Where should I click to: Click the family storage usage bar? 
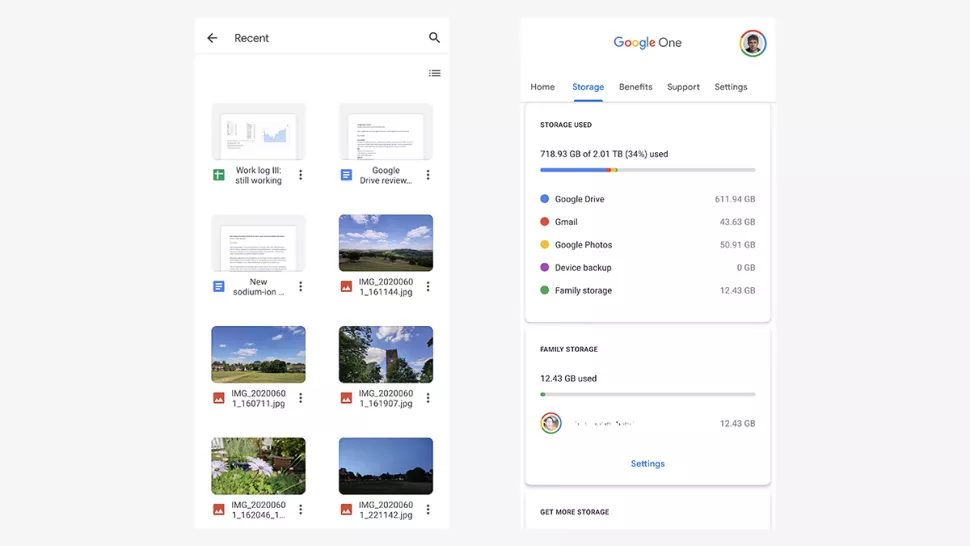[x=648, y=394]
